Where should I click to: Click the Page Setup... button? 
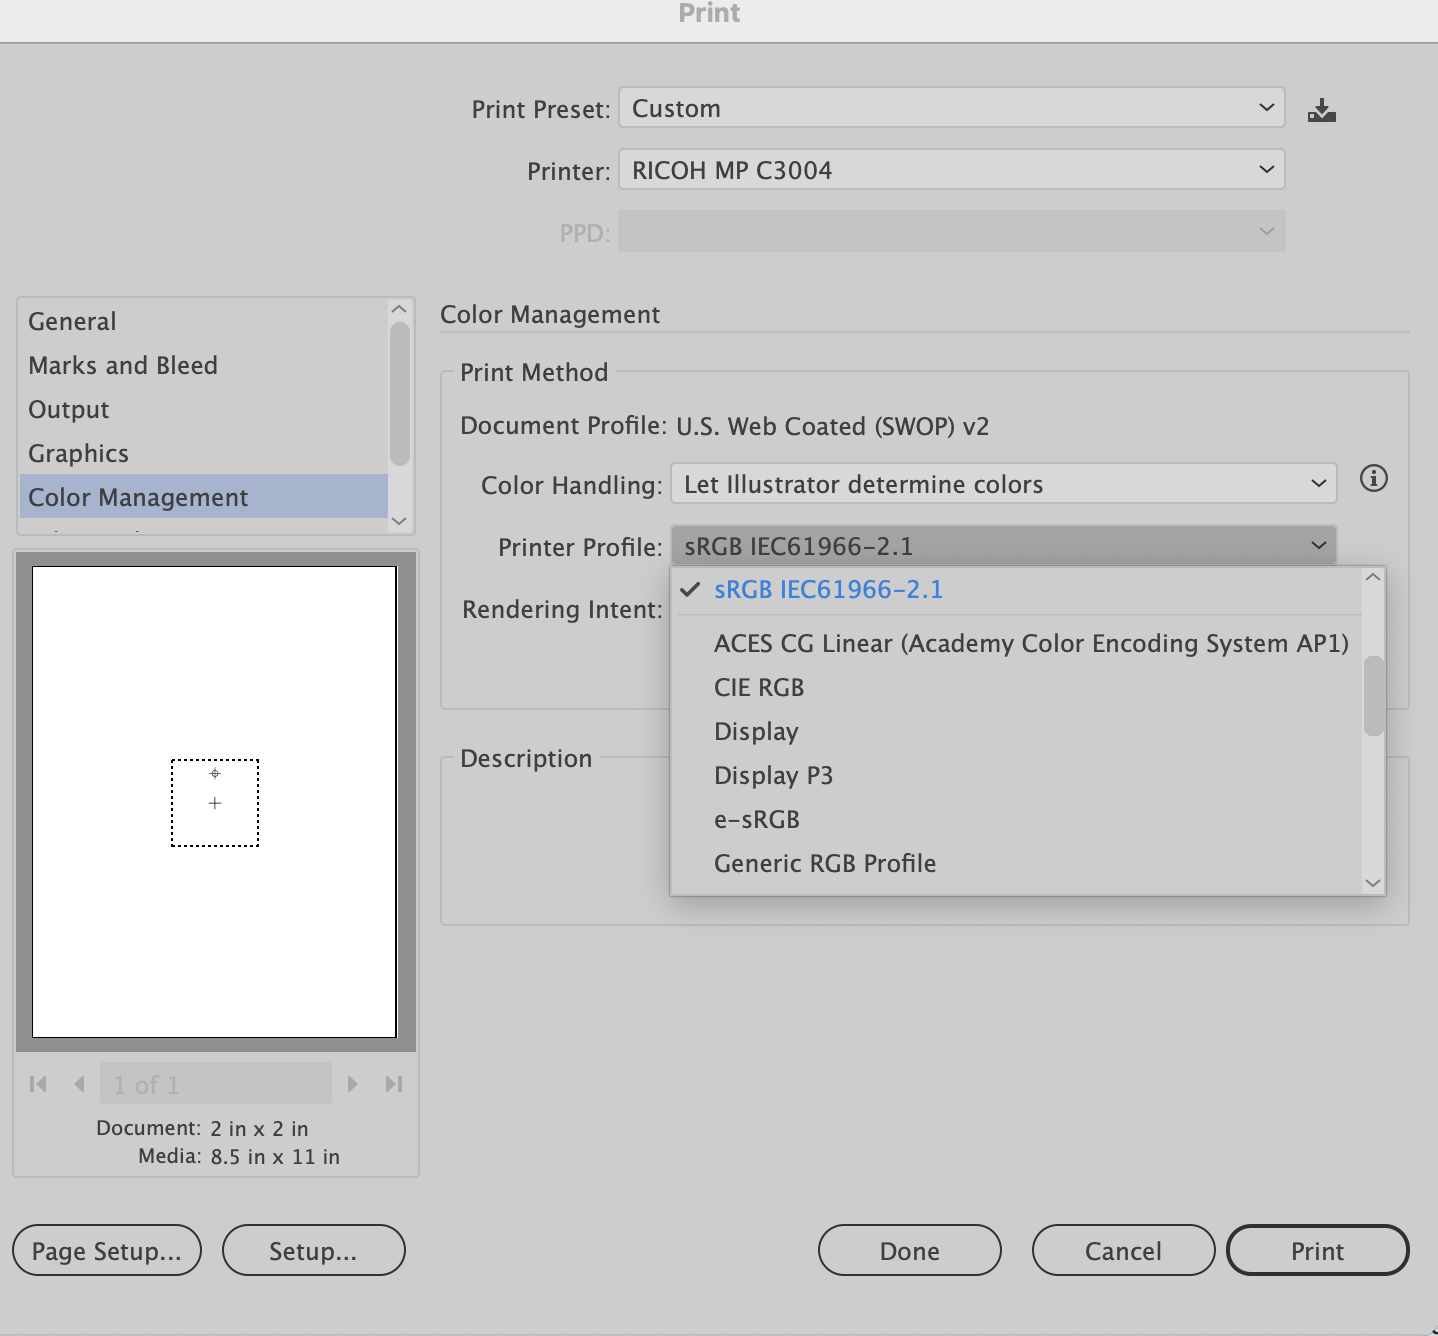coord(107,1251)
